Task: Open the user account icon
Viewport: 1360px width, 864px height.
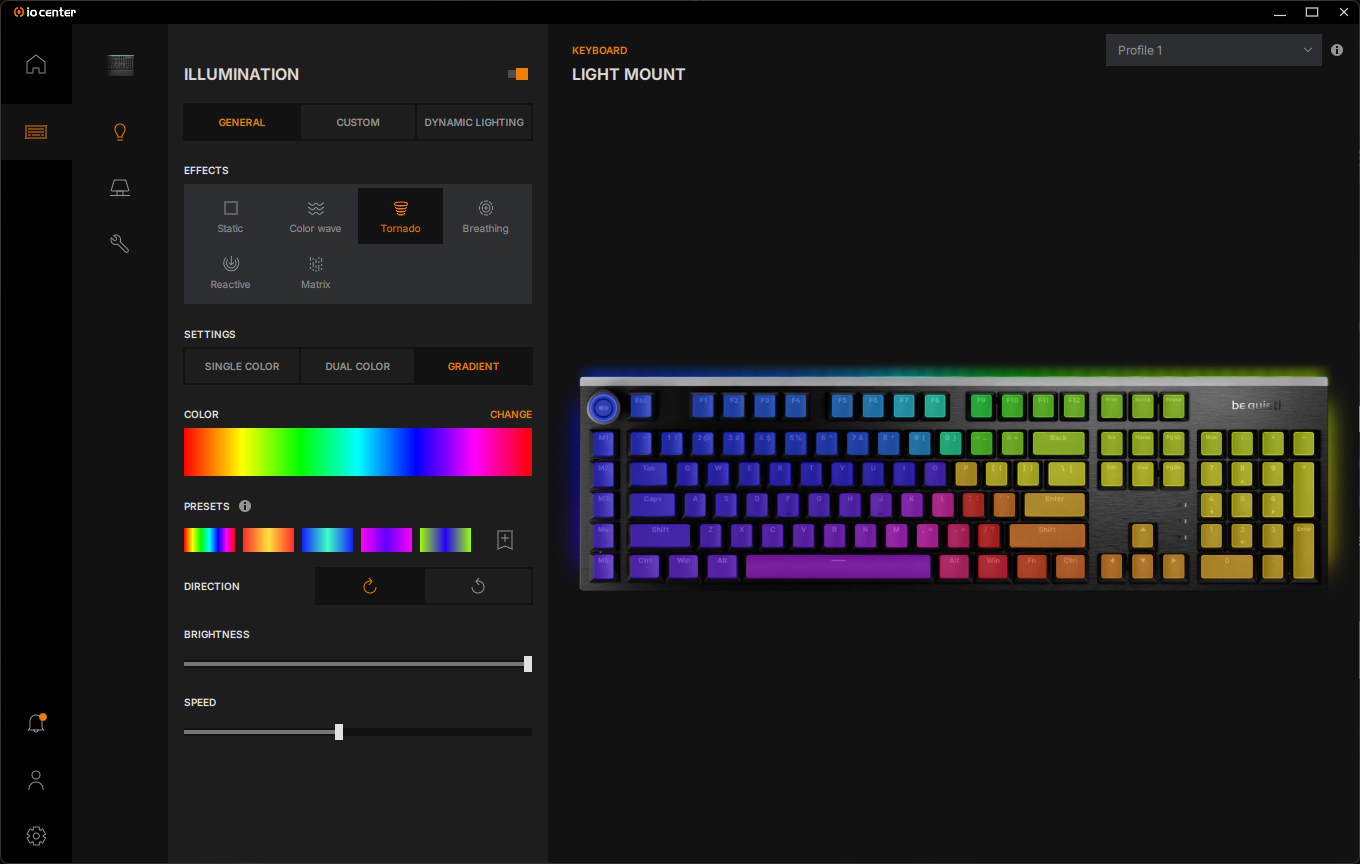Action: click(36, 780)
